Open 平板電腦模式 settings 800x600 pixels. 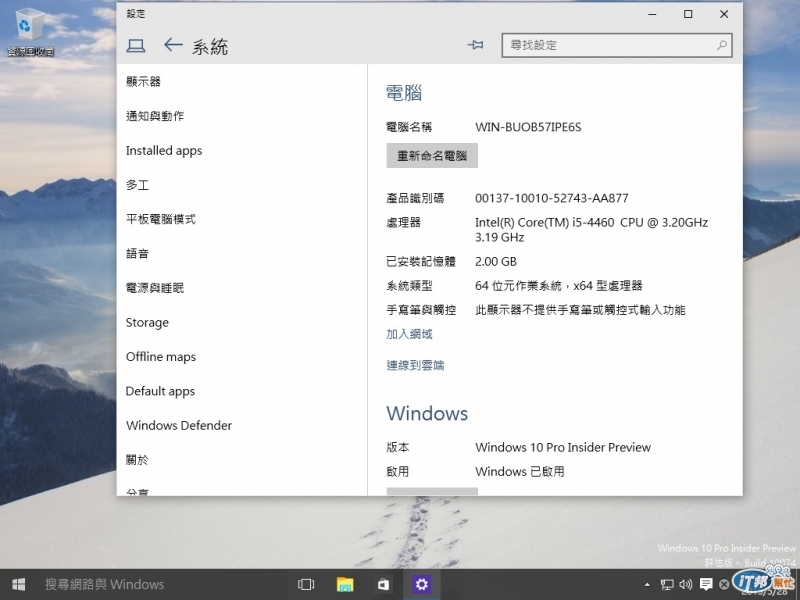tap(161, 219)
